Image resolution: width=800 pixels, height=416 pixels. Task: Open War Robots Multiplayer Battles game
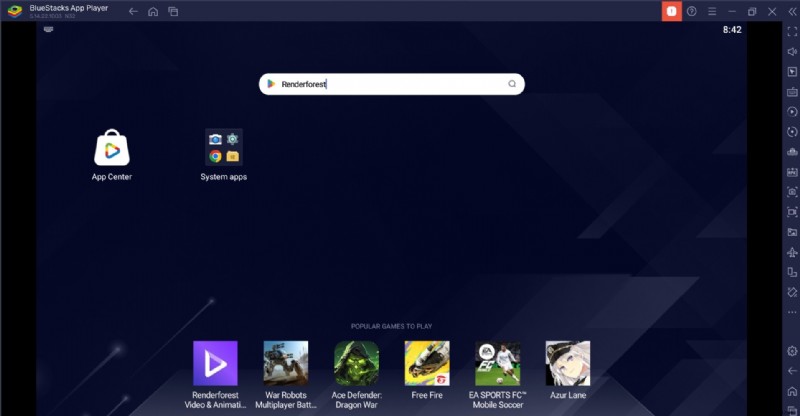285,363
